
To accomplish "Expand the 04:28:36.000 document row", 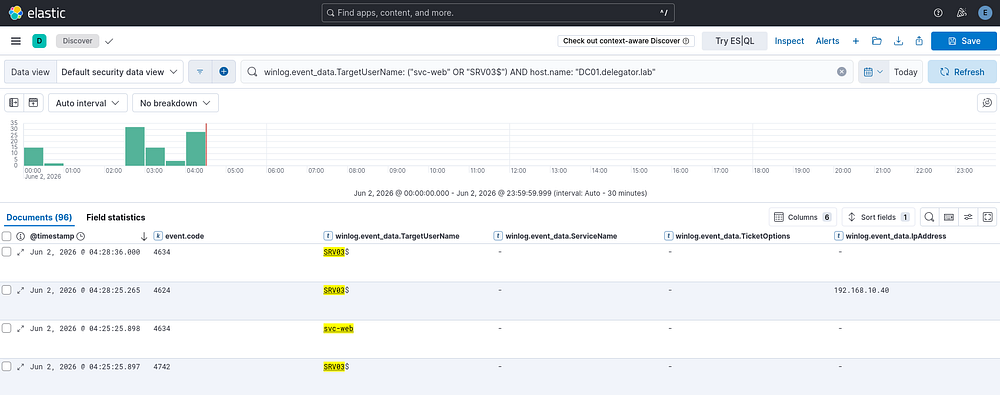I will (x=20, y=252).
